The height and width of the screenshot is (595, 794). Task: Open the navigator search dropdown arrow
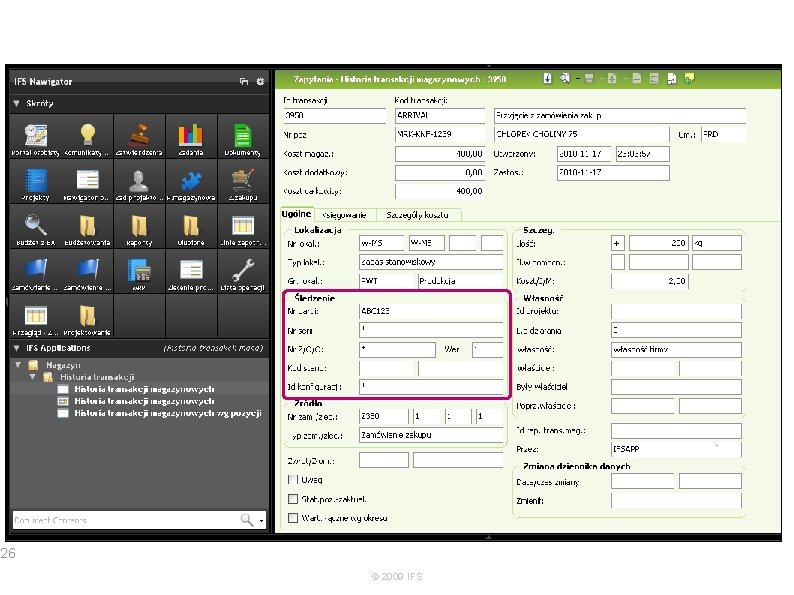(x=261, y=520)
